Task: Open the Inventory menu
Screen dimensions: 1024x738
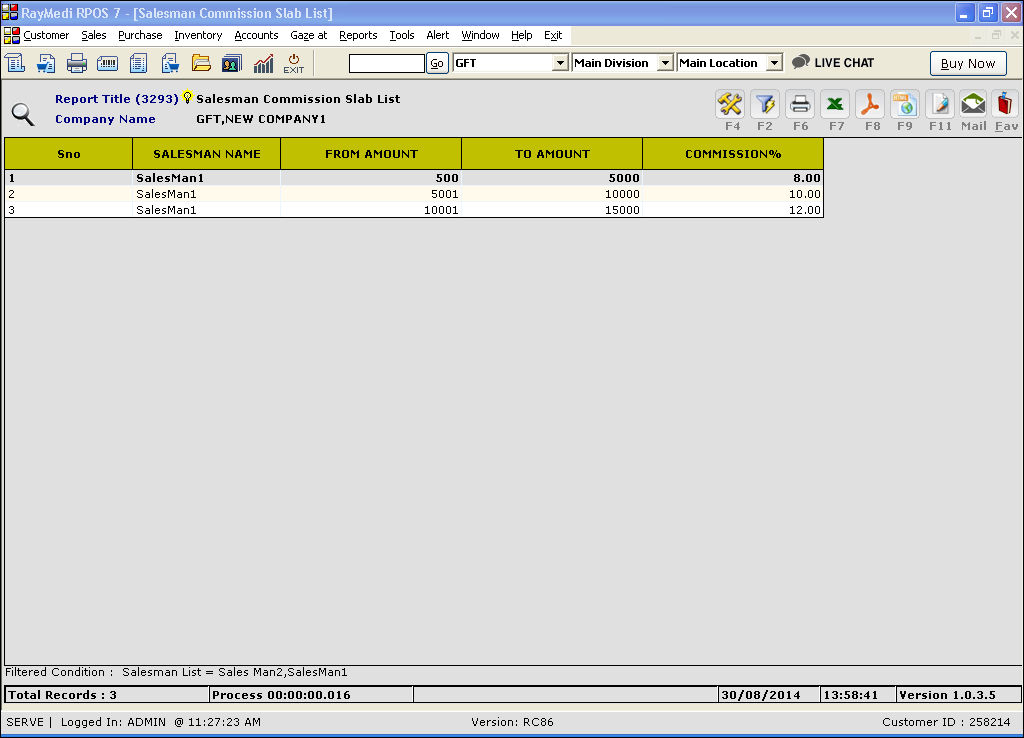Action: click(198, 35)
